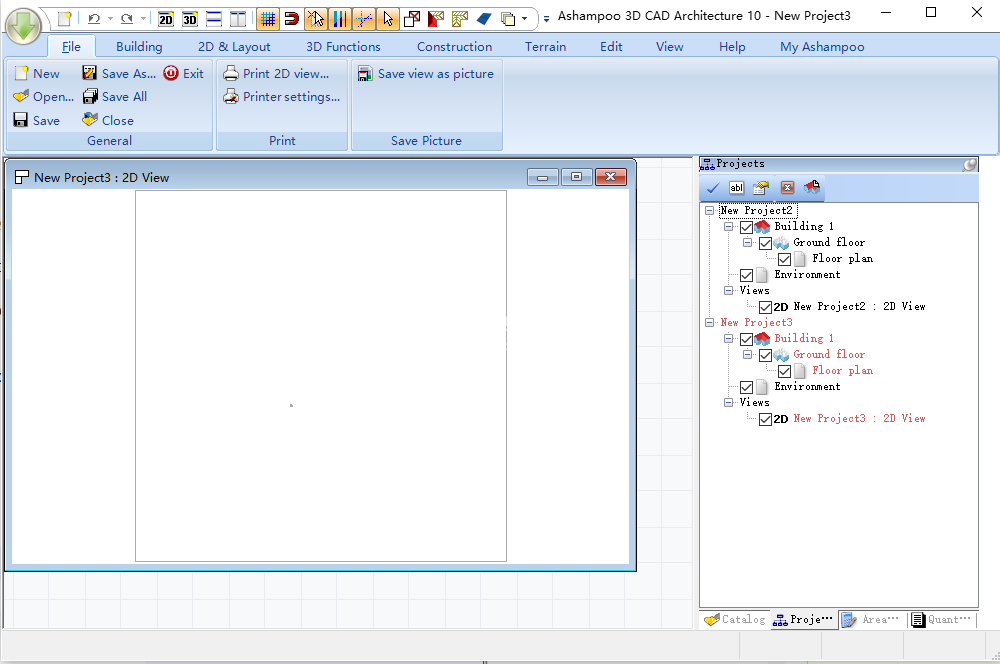Open the 3D Functions ribbon tab

click(343, 47)
